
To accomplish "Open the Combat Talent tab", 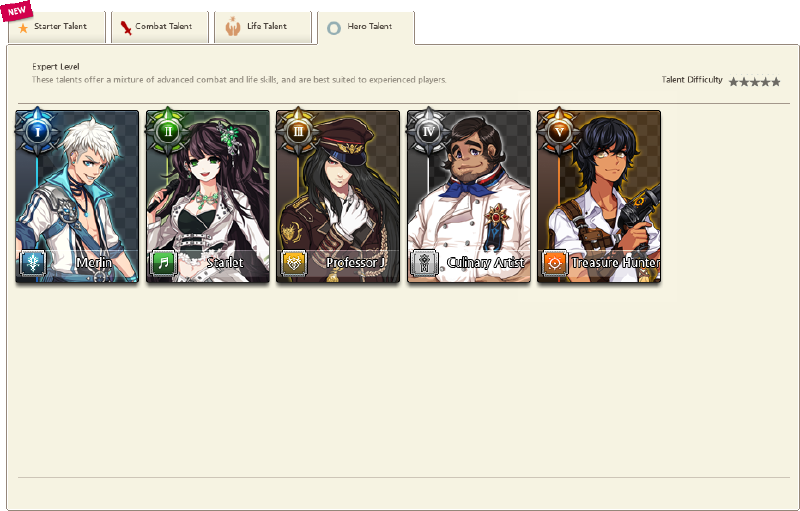I will point(160,27).
